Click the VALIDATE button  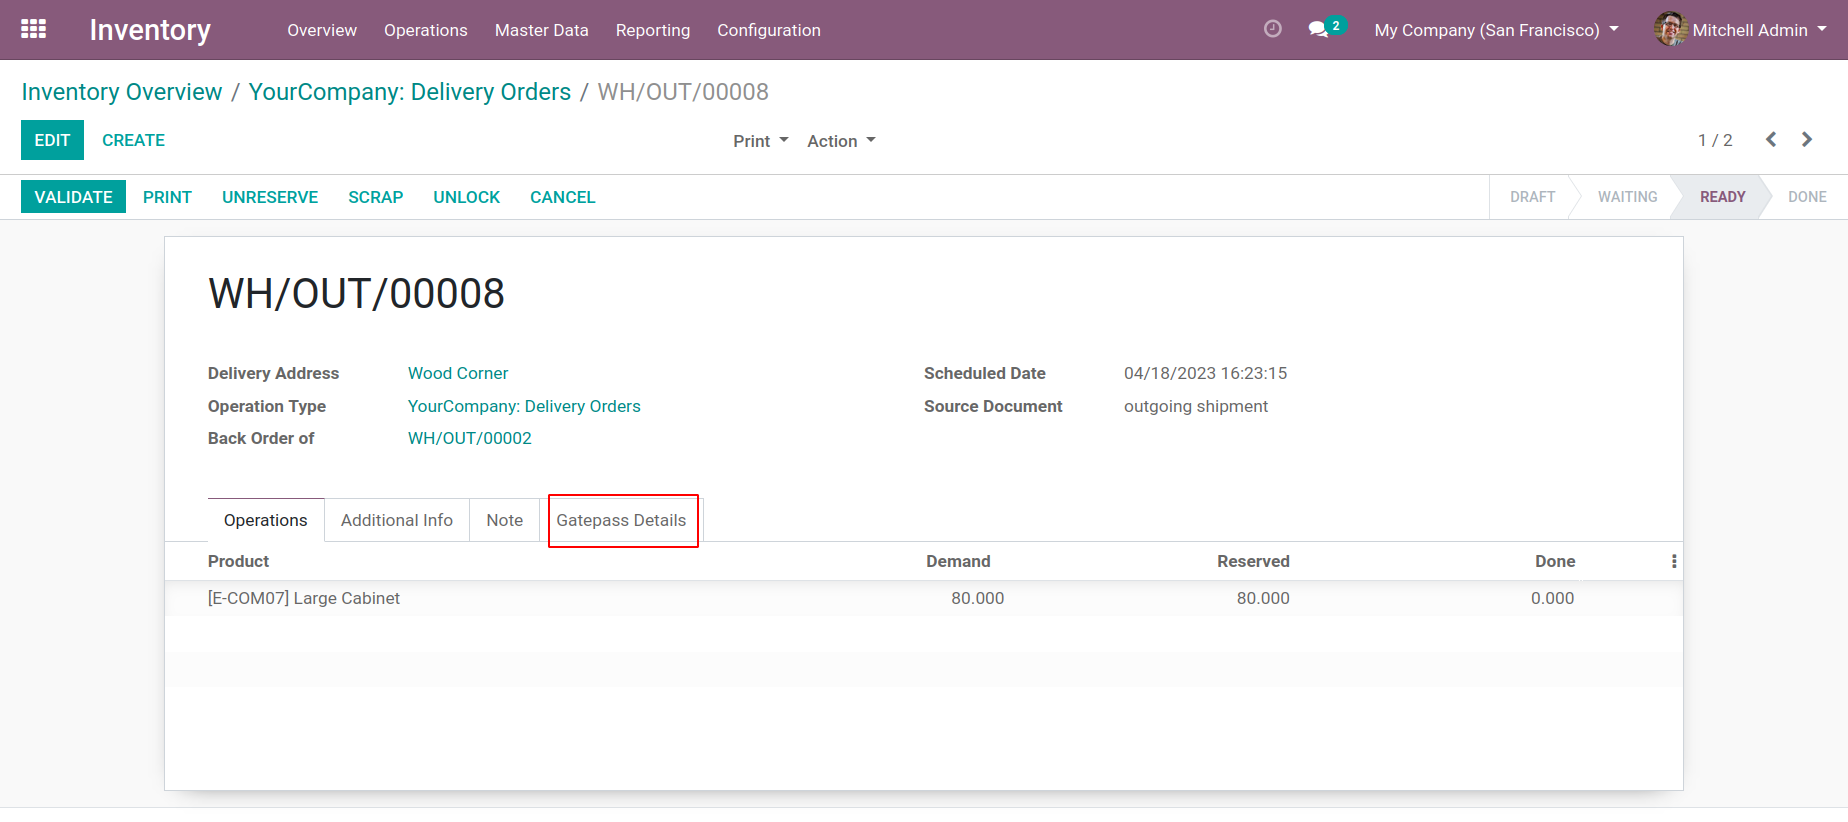click(73, 197)
